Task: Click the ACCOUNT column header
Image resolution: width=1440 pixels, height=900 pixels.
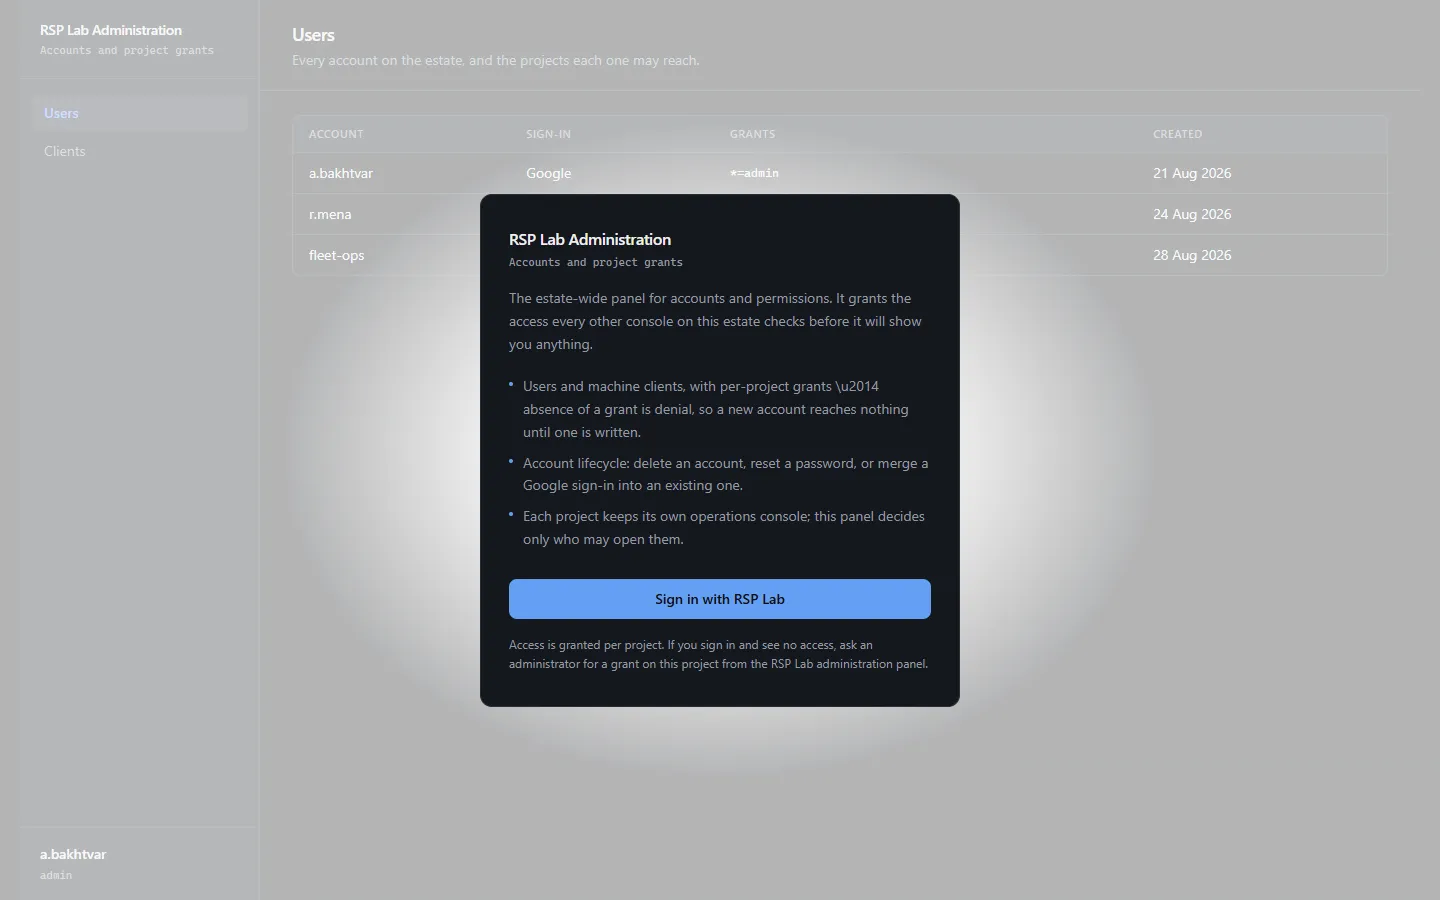Action: (x=336, y=134)
